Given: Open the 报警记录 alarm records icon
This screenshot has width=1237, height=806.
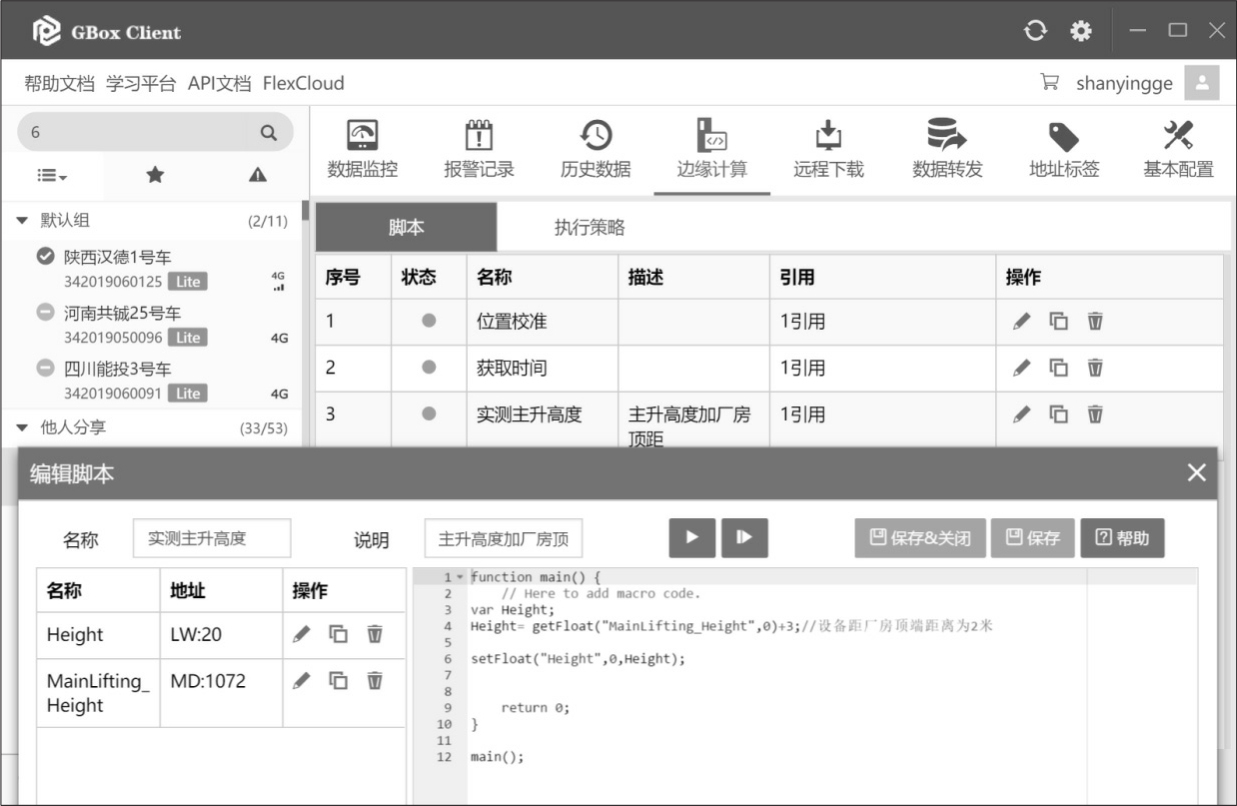Looking at the screenshot, I should click(x=479, y=136).
